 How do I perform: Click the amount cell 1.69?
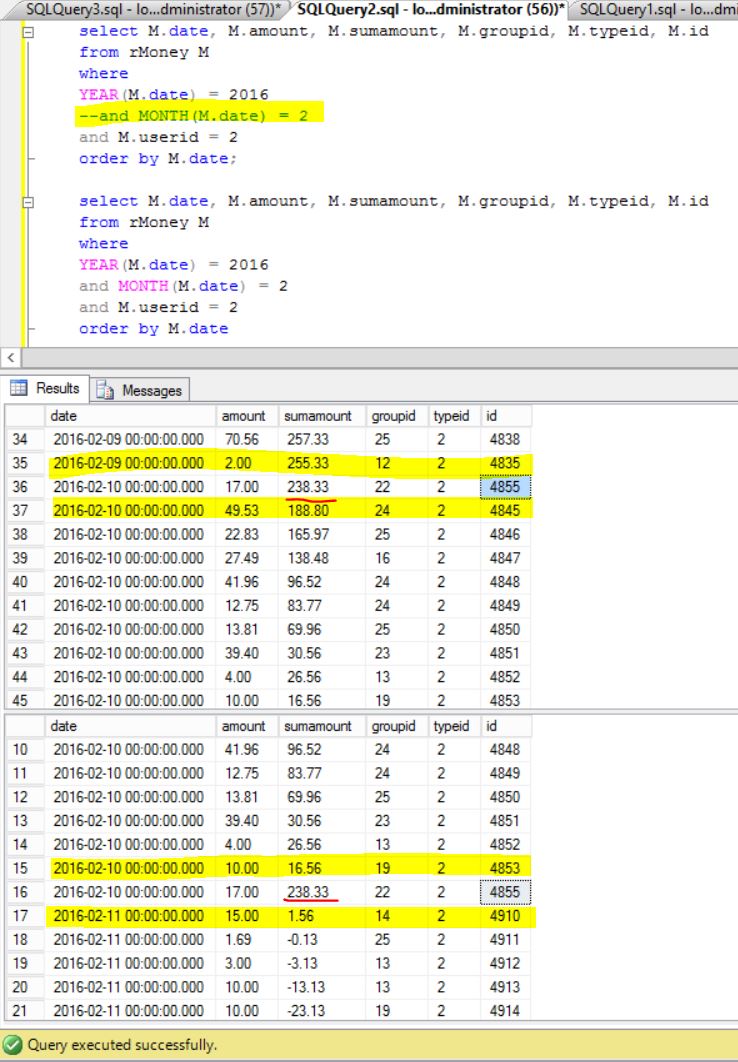click(247, 939)
